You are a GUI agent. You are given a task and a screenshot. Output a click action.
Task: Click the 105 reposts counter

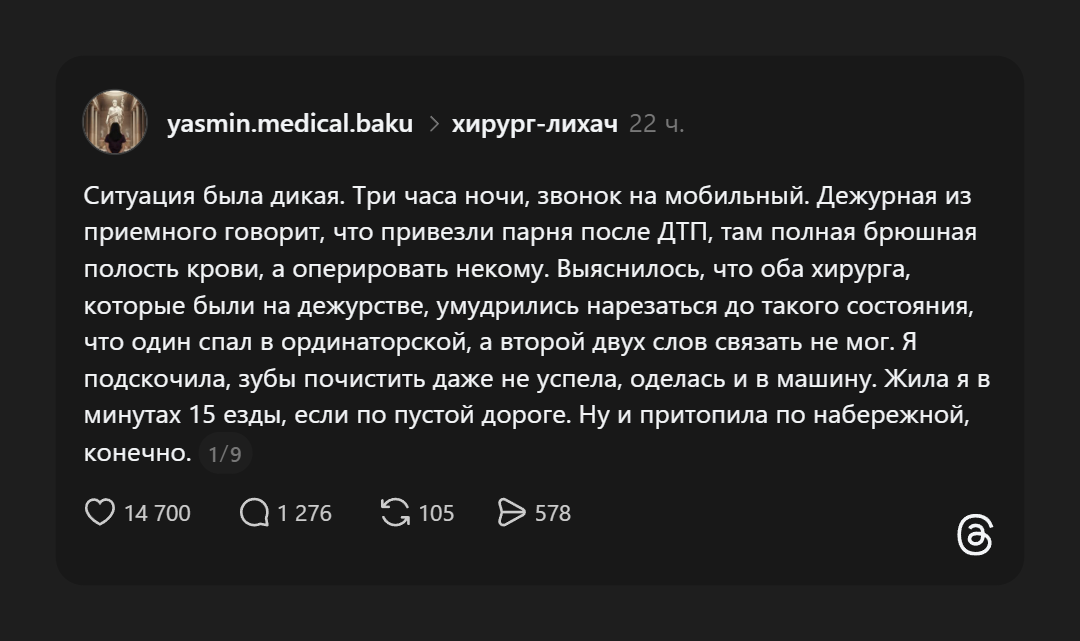click(x=436, y=513)
